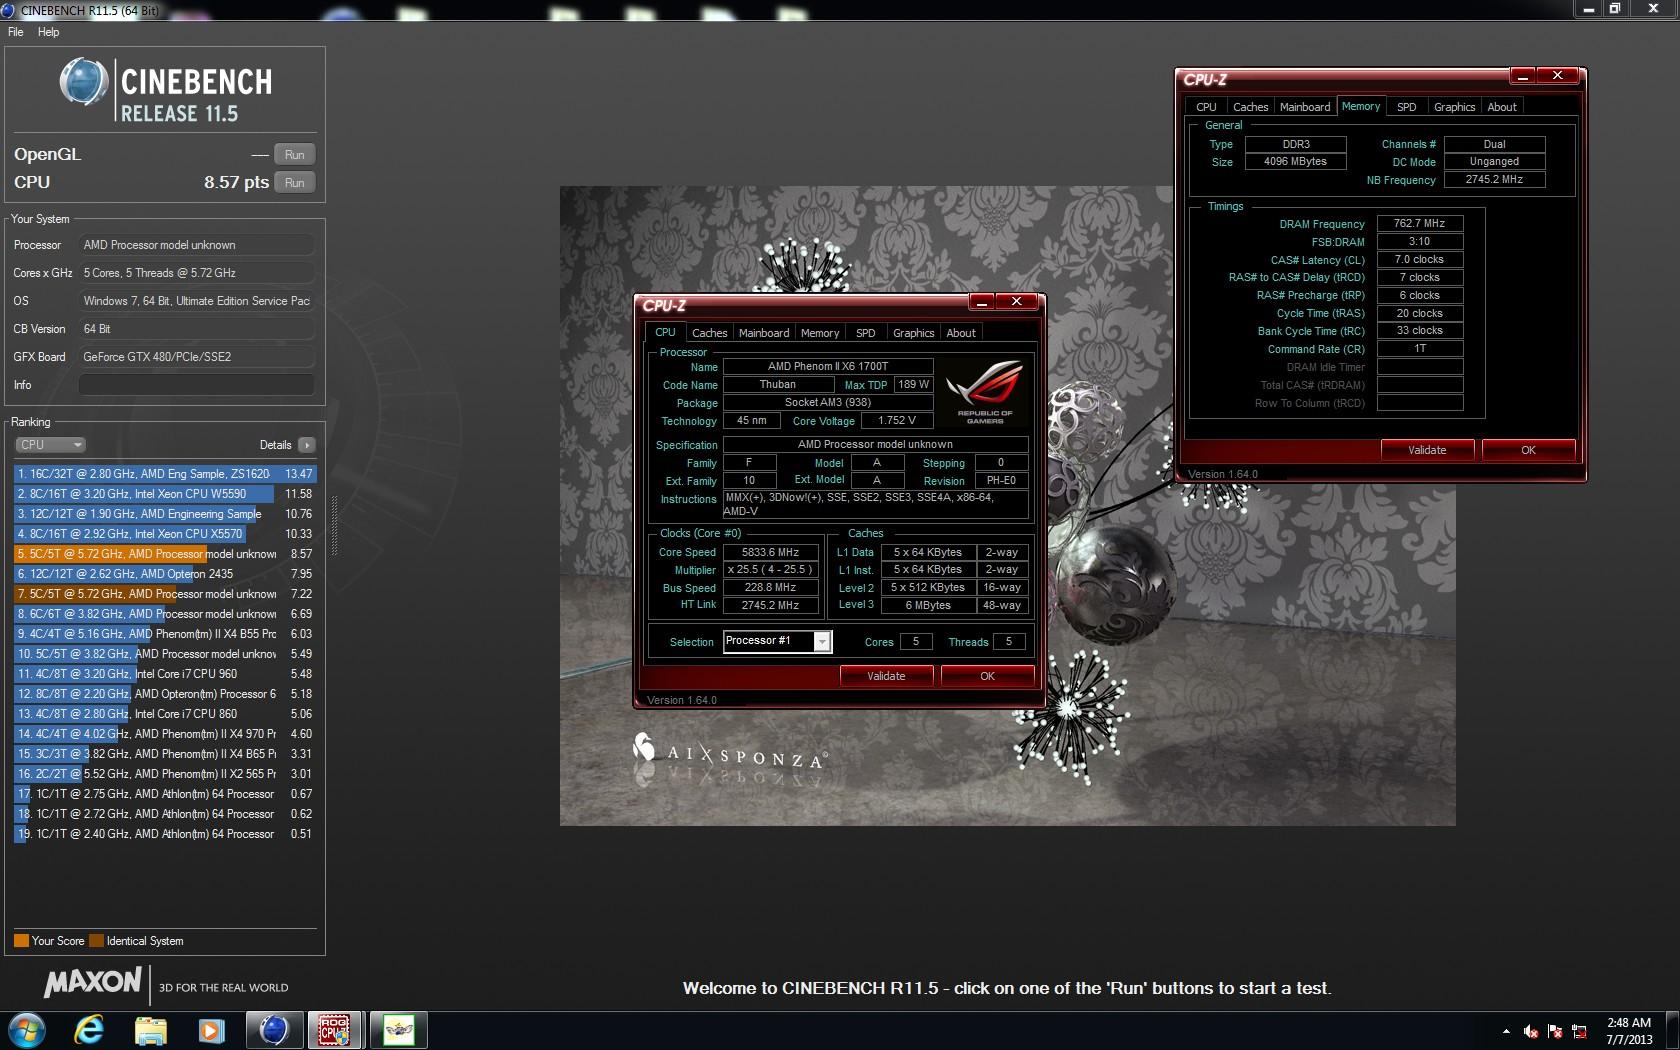Click the Your Score orange legend swatch

(21, 941)
